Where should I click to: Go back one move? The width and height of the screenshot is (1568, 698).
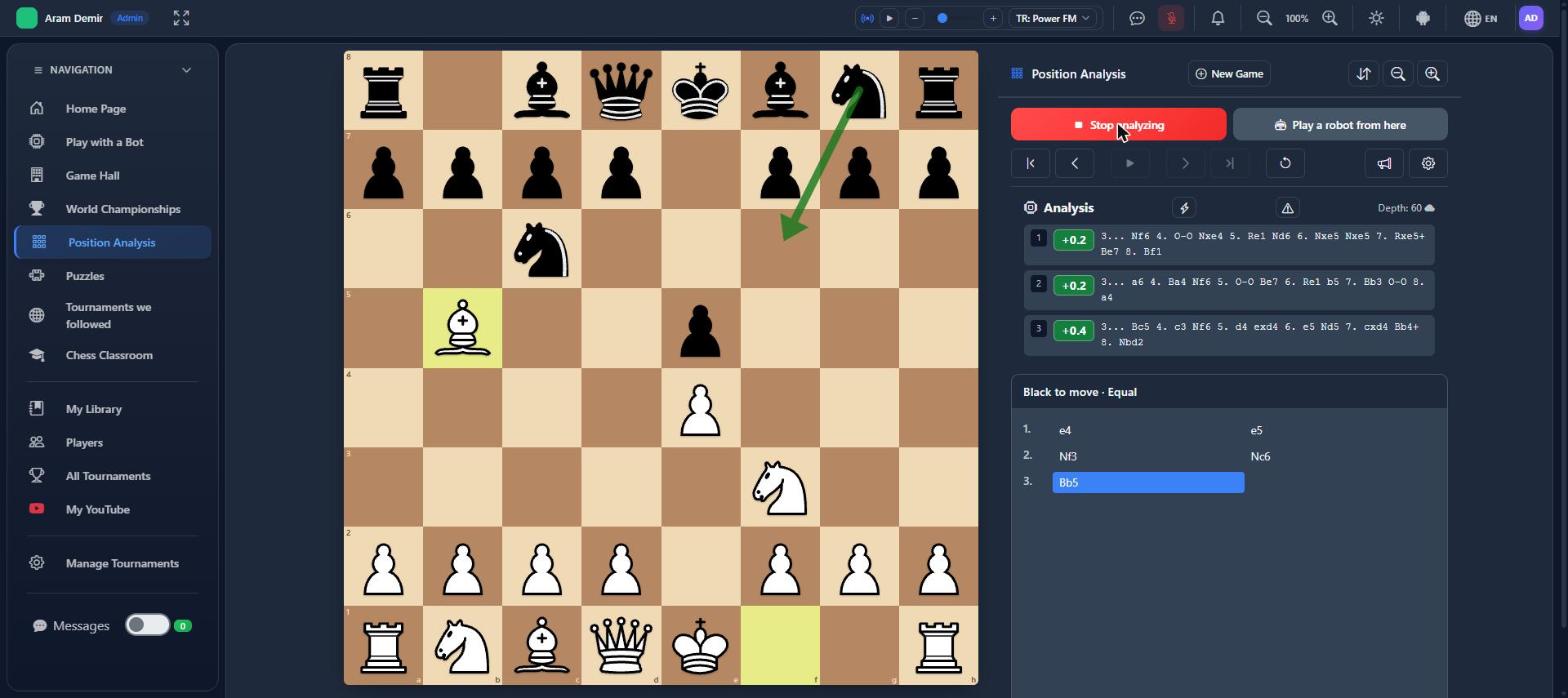click(1075, 163)
